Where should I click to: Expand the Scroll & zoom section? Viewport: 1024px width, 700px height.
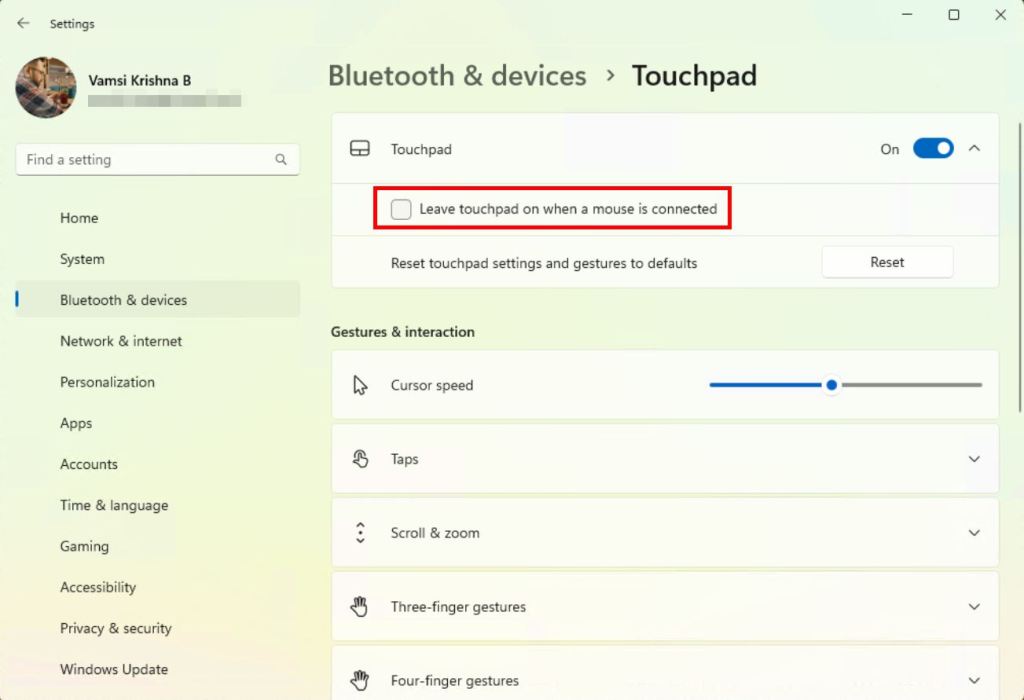click(974, 533)
